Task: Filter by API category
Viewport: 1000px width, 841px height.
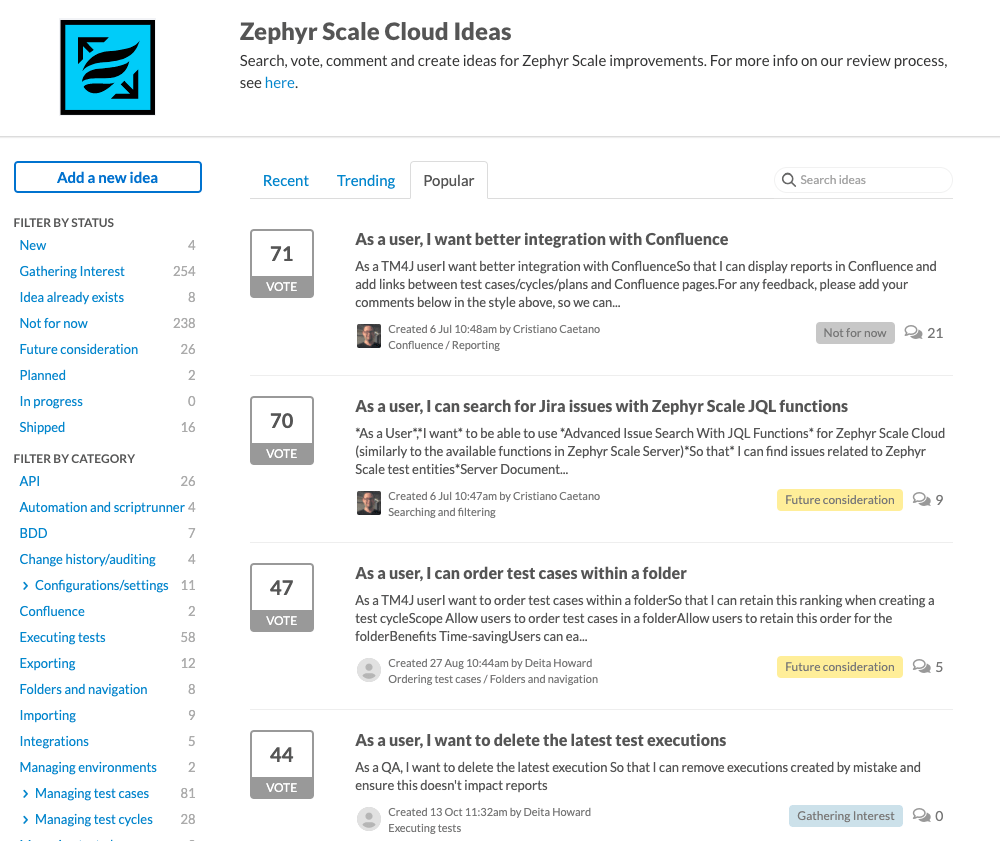Action: tap(29, 481)
